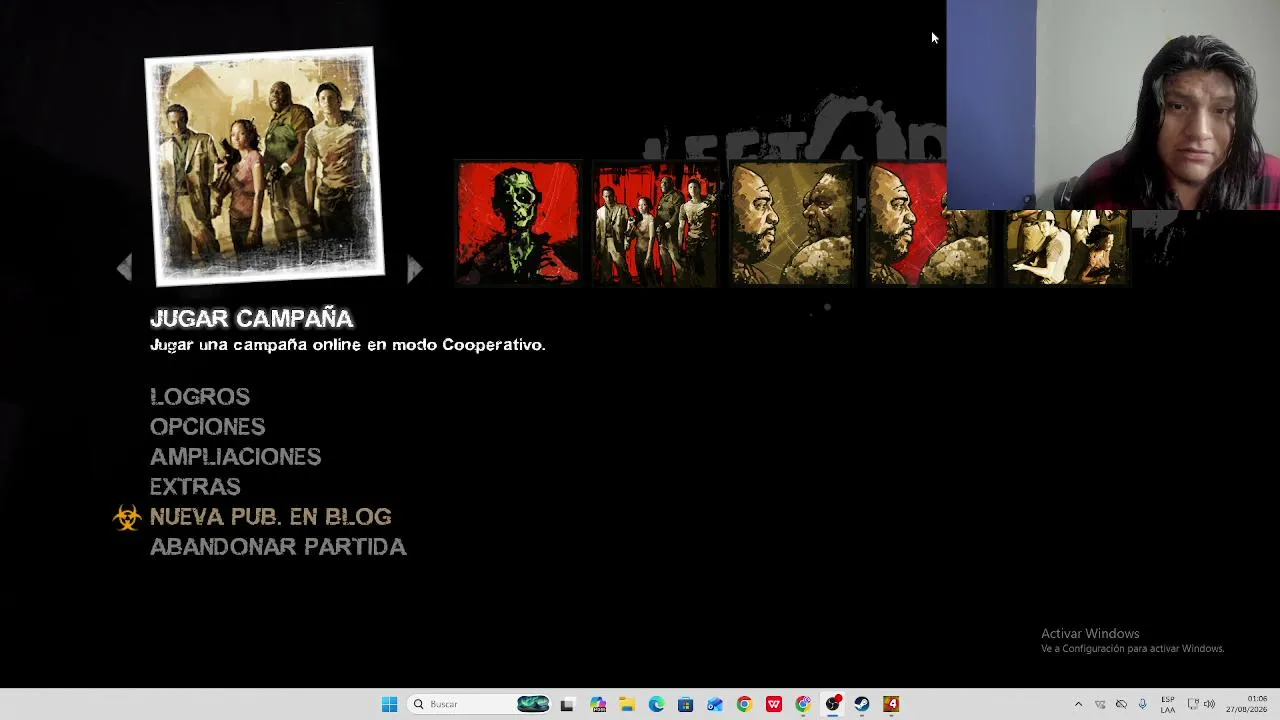The height and width of the screenshot is (720, 1280).
Task: Open the Logros menu
Action: [x=200, y=397]
